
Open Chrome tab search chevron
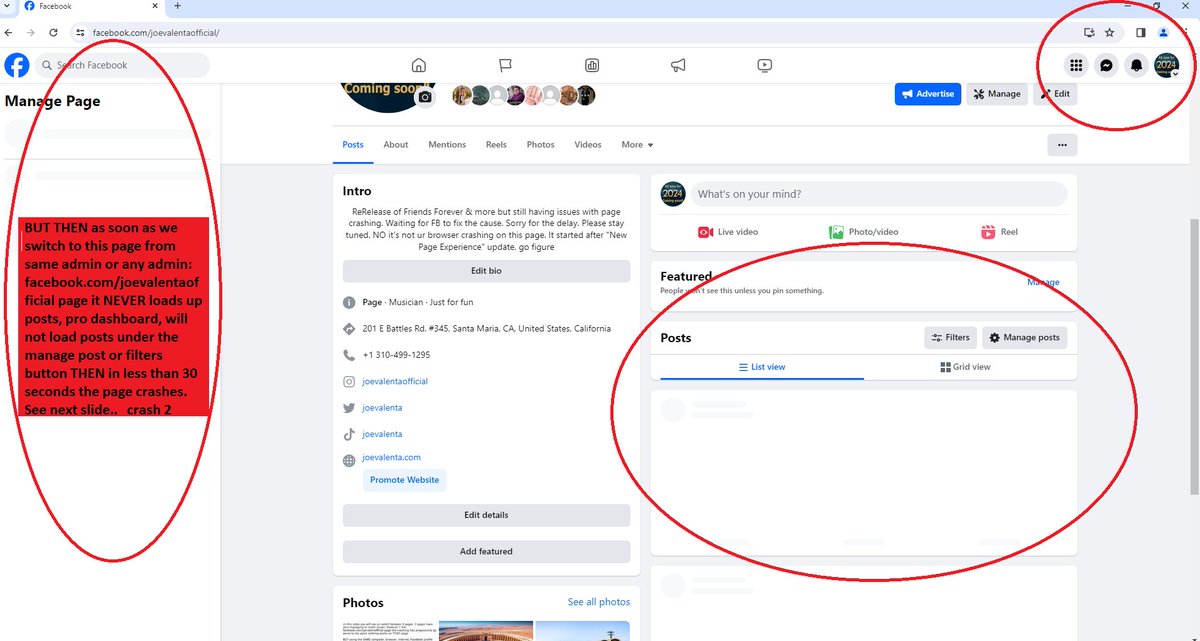click(9, 7)
